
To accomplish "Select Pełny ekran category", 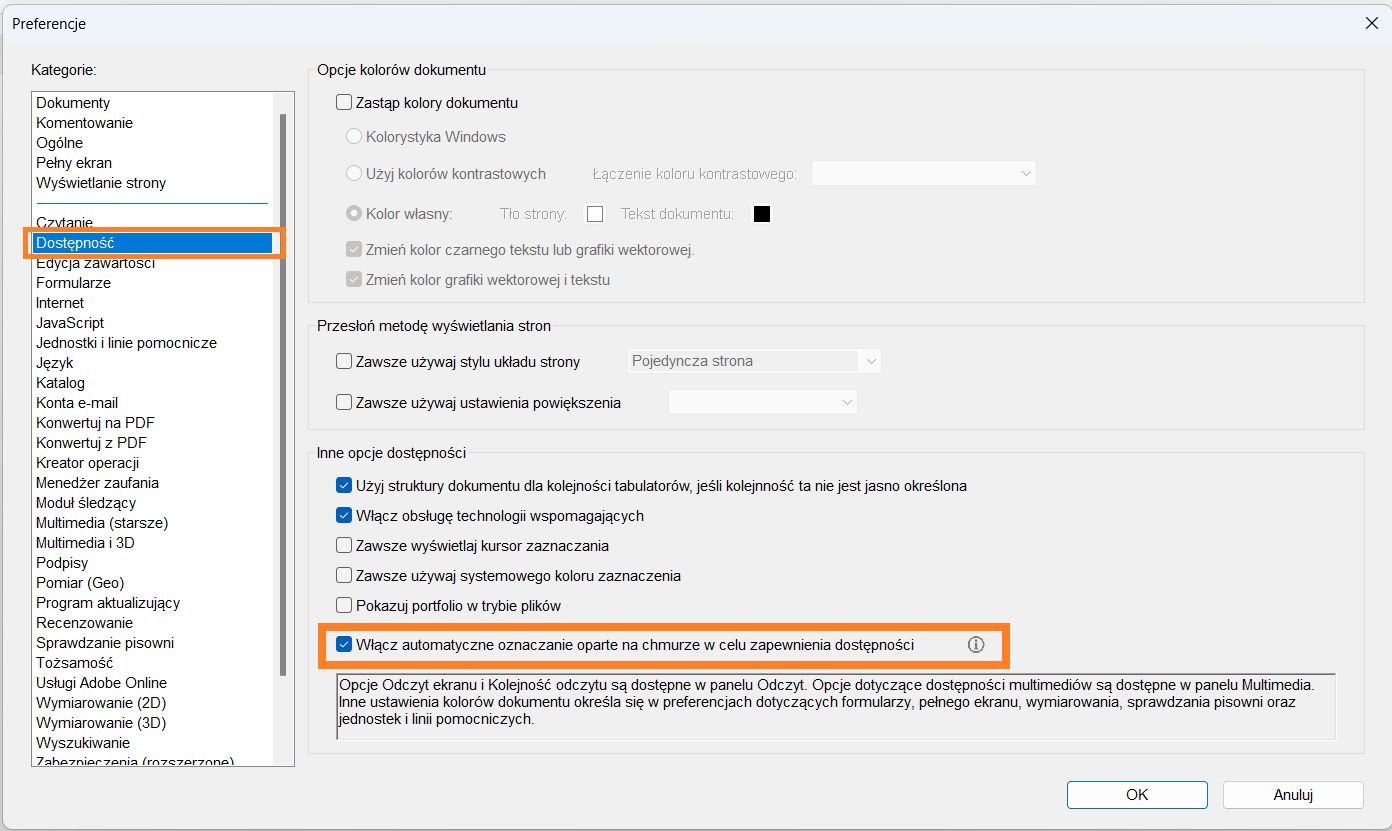I will click(x=74, y=163).
